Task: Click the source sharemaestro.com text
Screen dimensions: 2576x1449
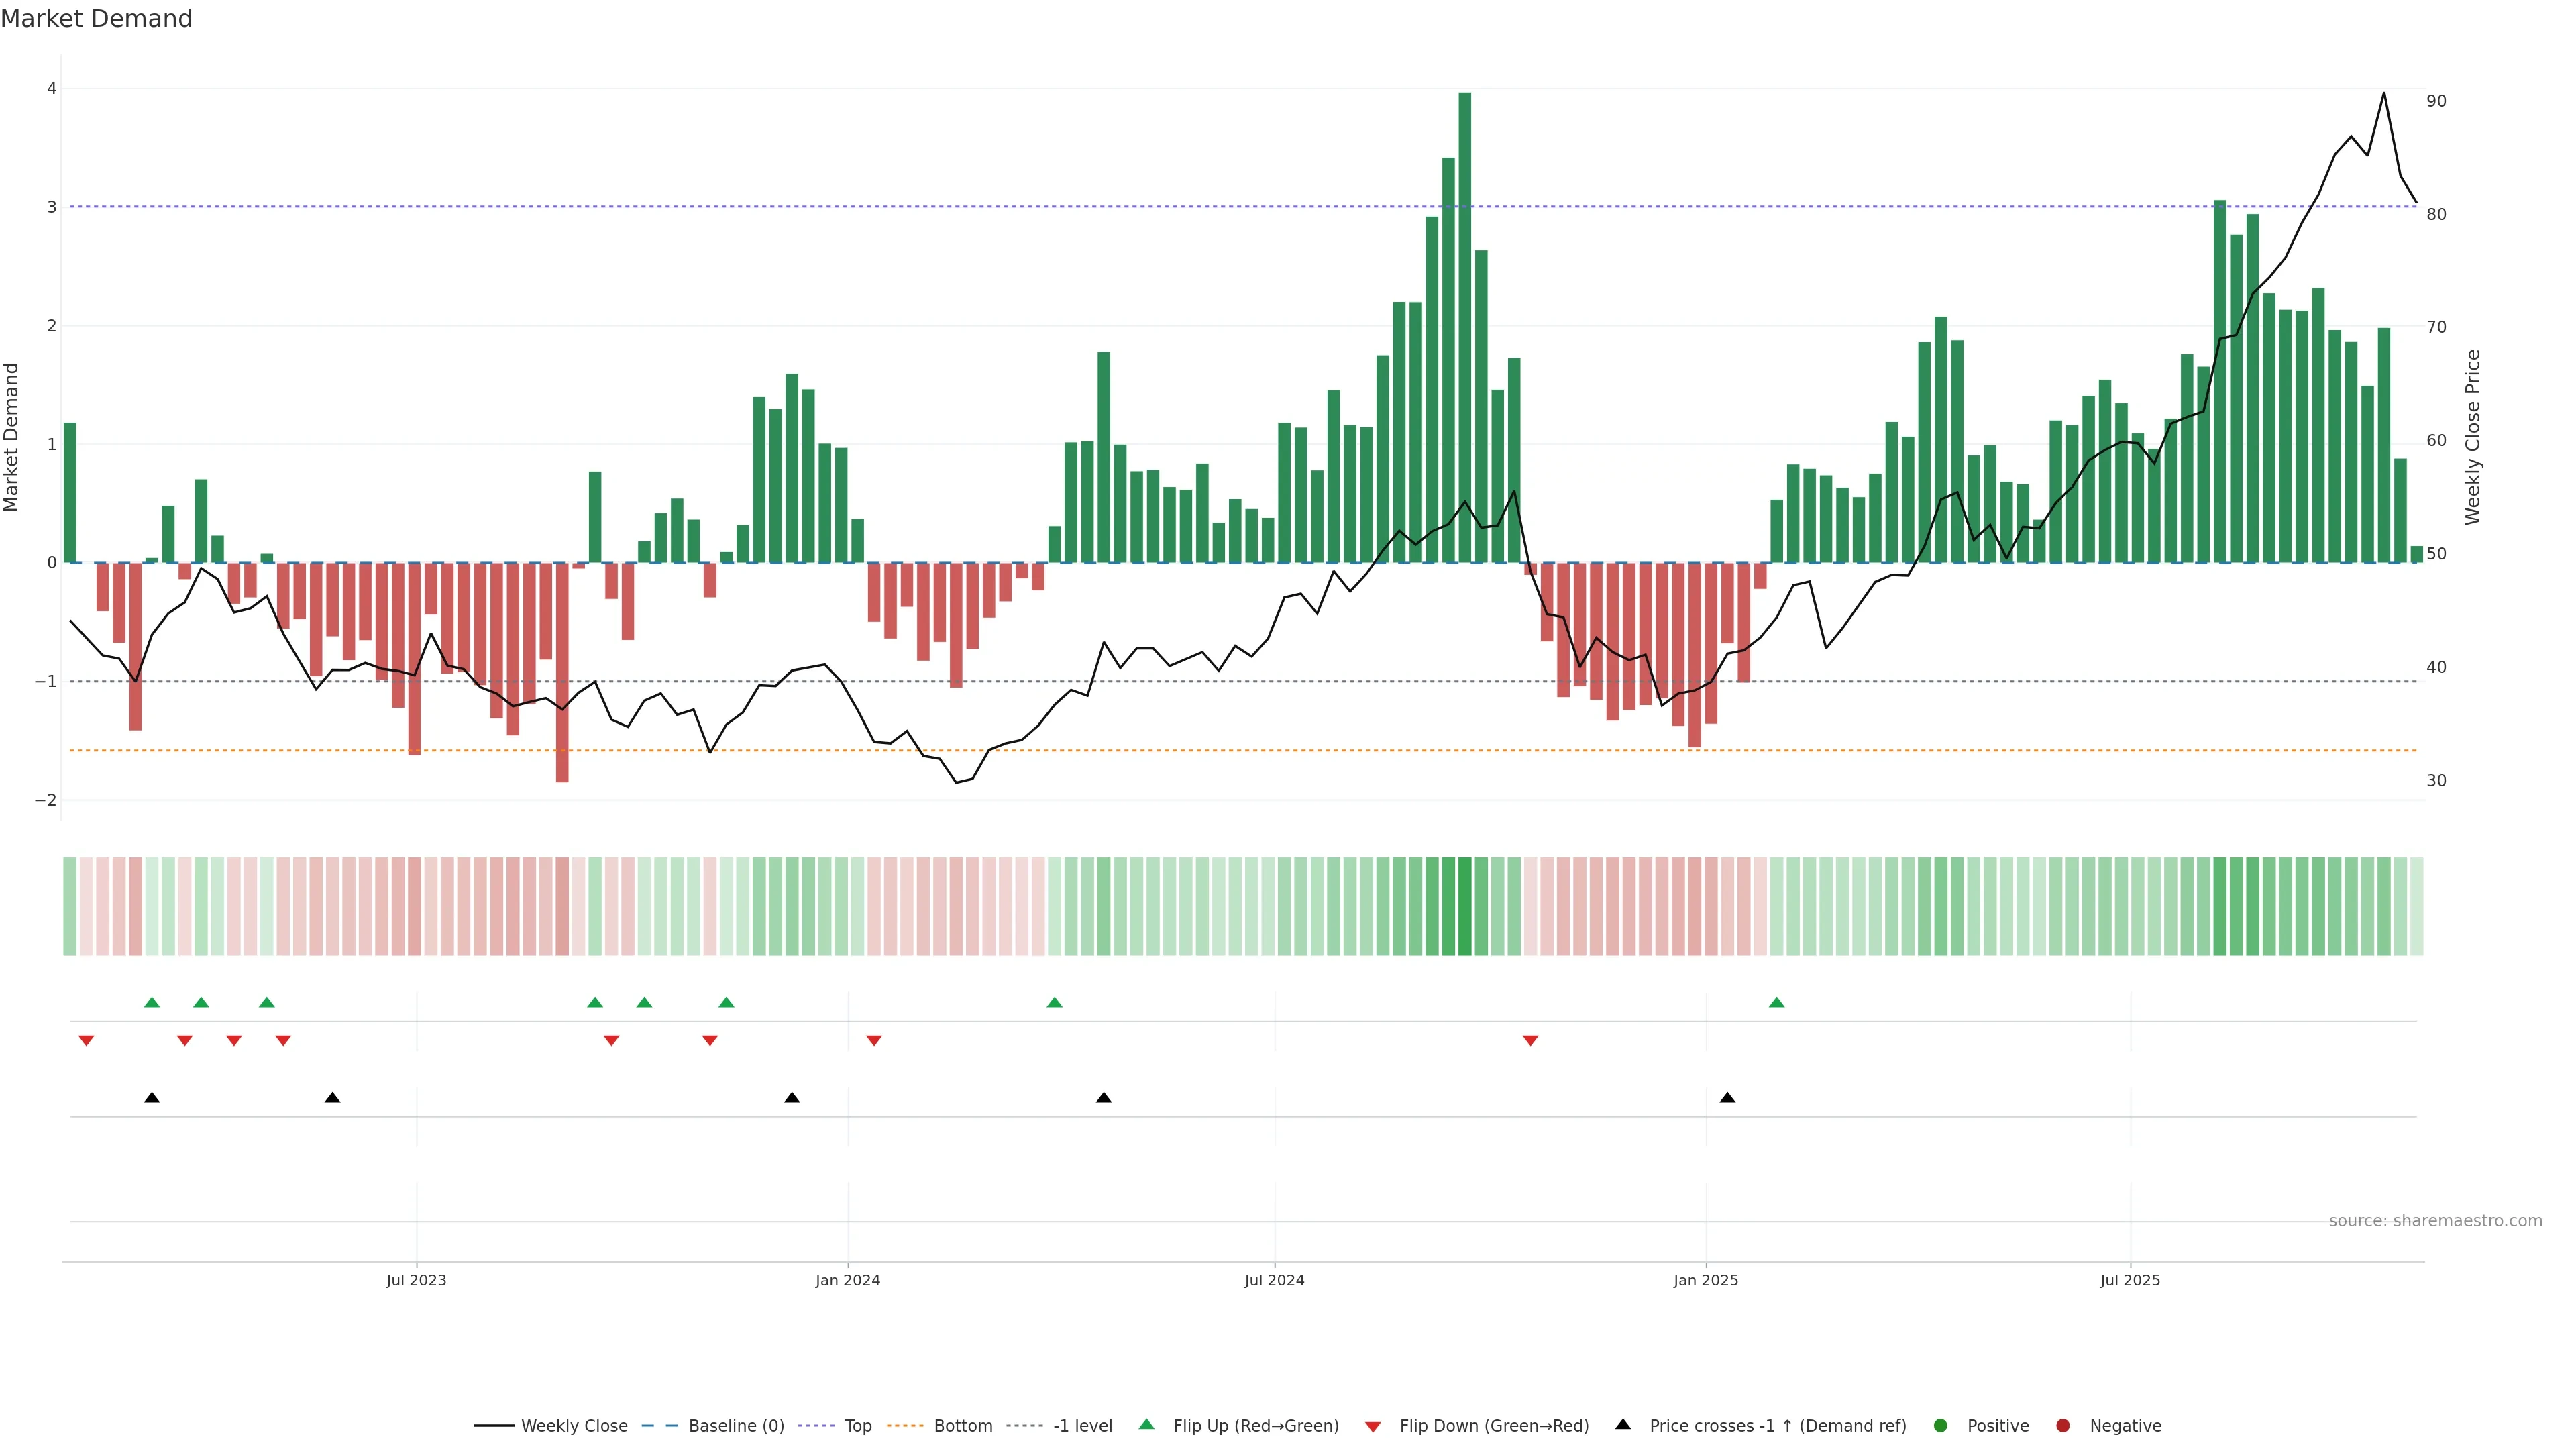Action: [x=2435, y=1220]
